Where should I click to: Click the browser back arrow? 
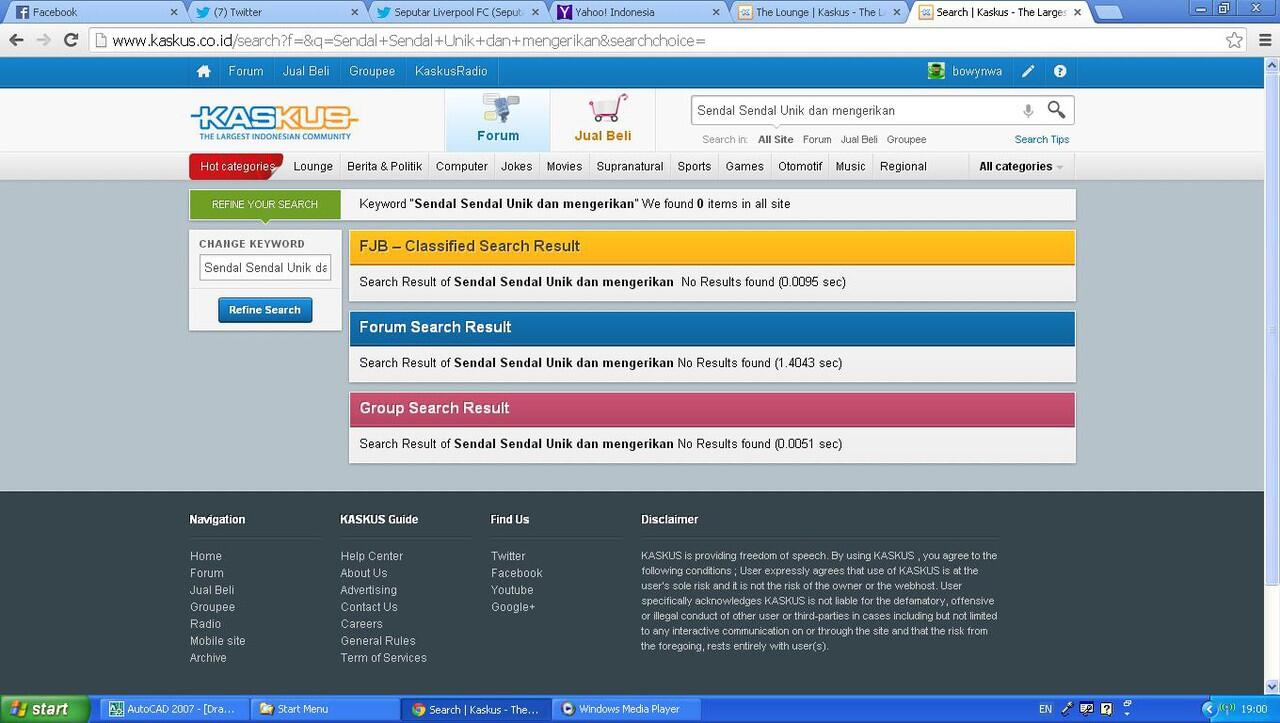[x=16, y=40]
